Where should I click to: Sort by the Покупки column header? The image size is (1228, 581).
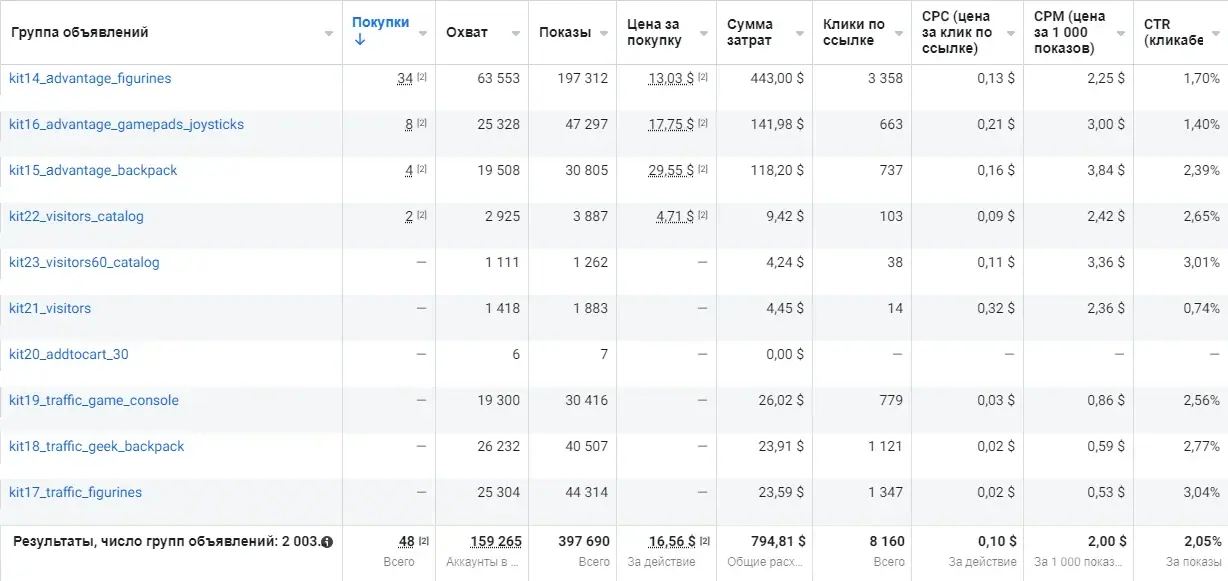tap(380, 23)
